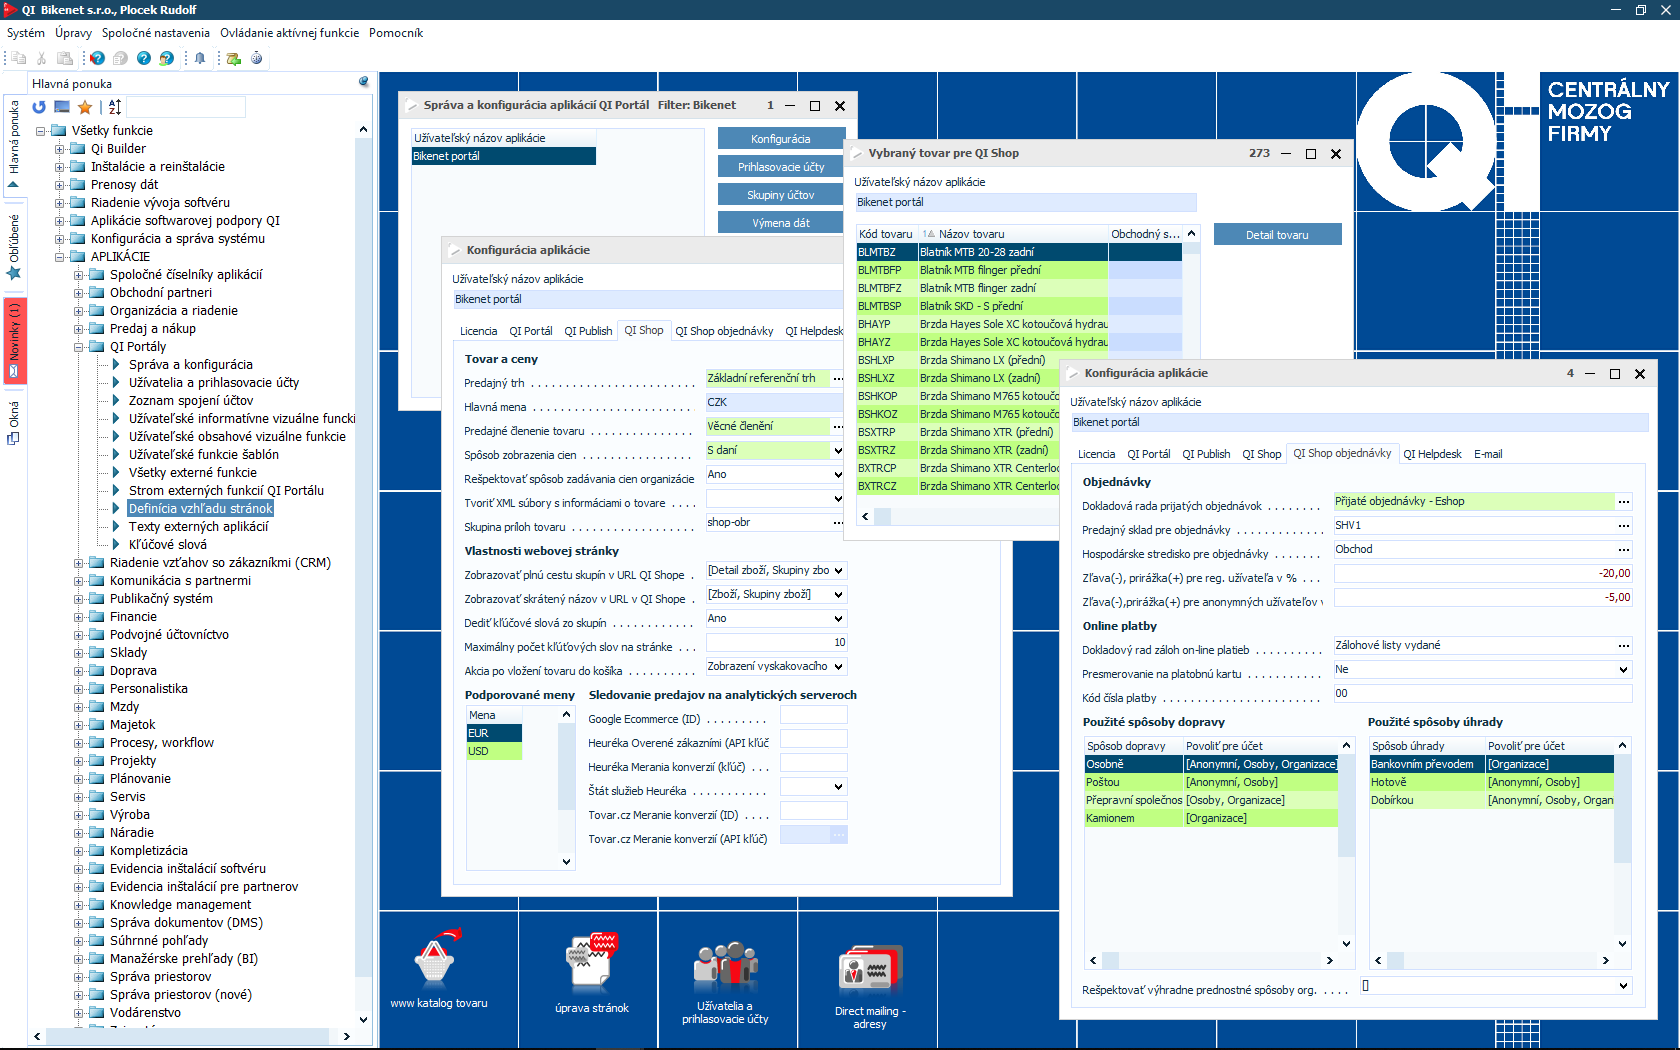The width and height of the screenshot is (1680, 1050).
Task: Expand the Financie tree folder
Action: [x=79, y=617]
